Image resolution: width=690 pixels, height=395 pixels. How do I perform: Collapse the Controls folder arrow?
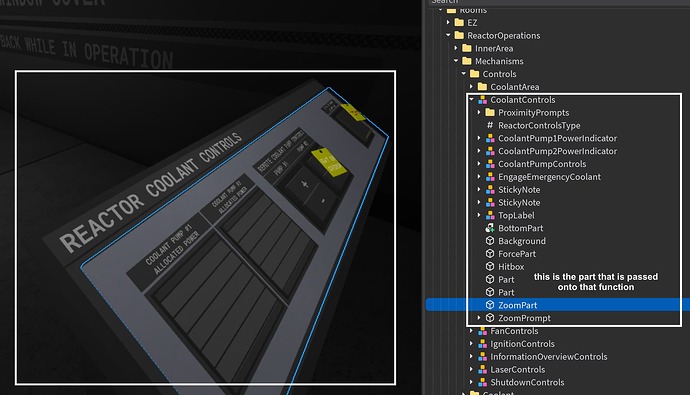coord(464,74)
